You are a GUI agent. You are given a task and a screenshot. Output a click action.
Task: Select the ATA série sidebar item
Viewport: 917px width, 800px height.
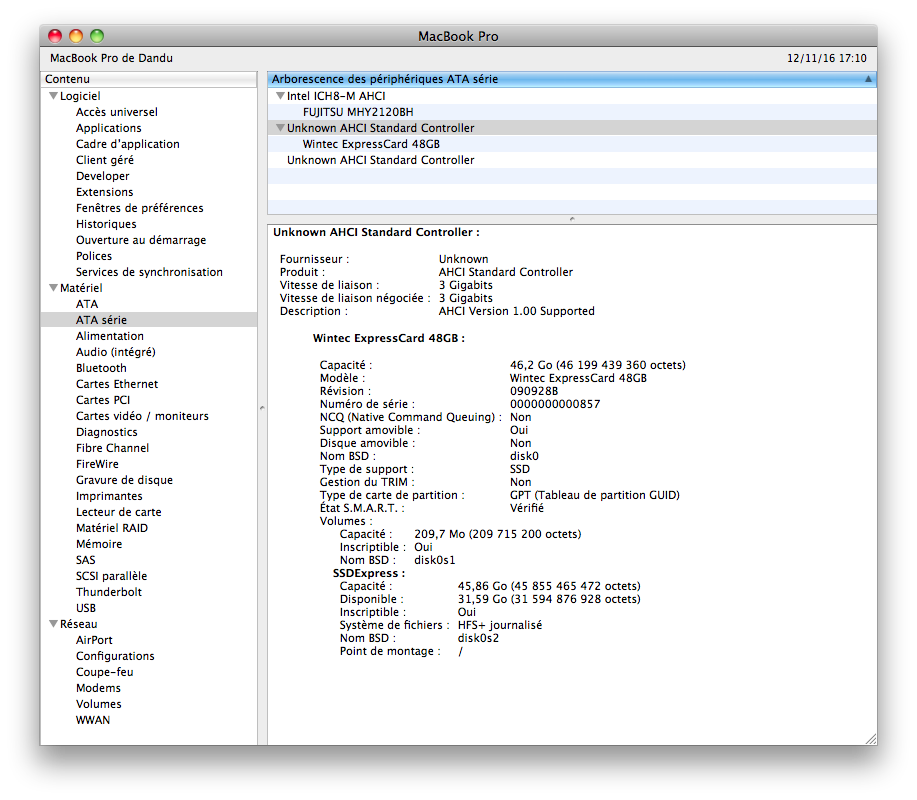pos(149,320)
